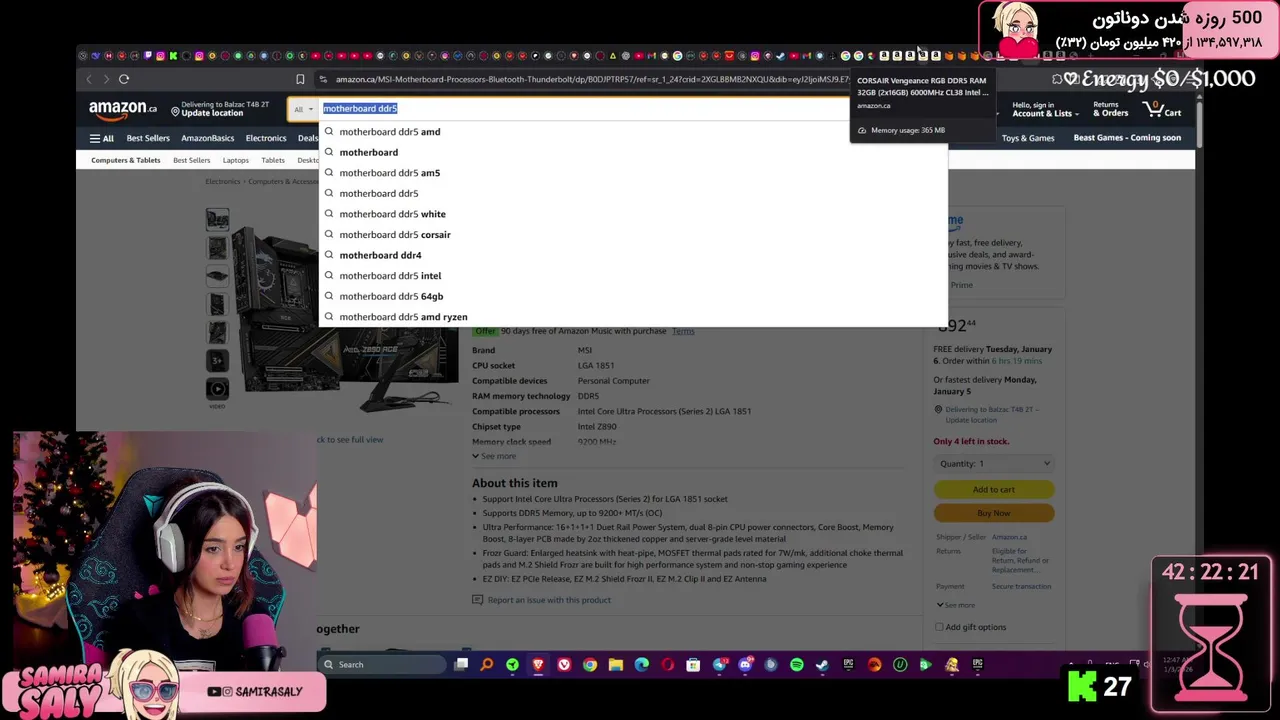Open the Amazon cart
This screenshot has width=1280, height=720.
pos(1162,109)
